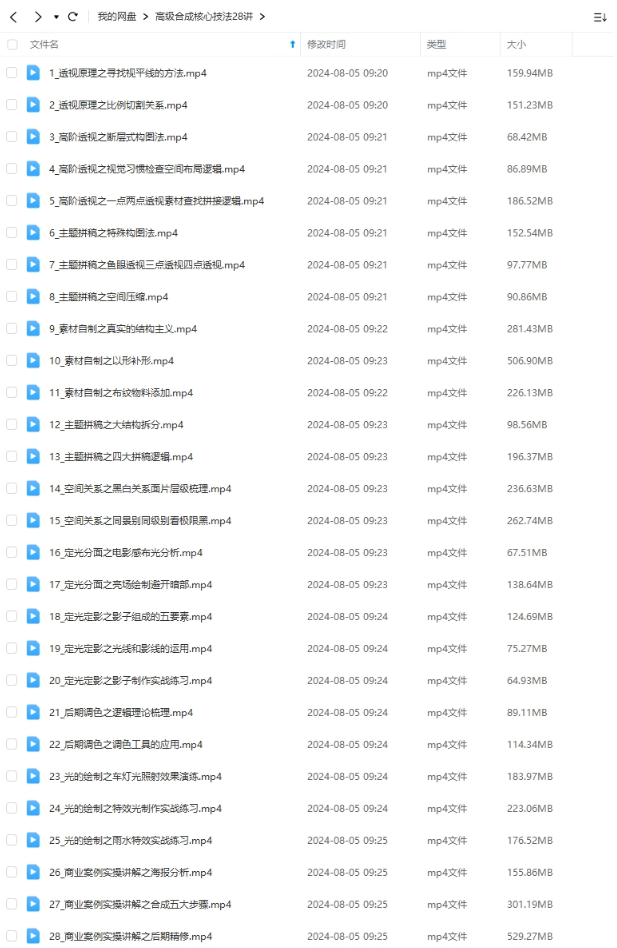
Task: Go forward with the right arrow icon
Action: (38, 17)
